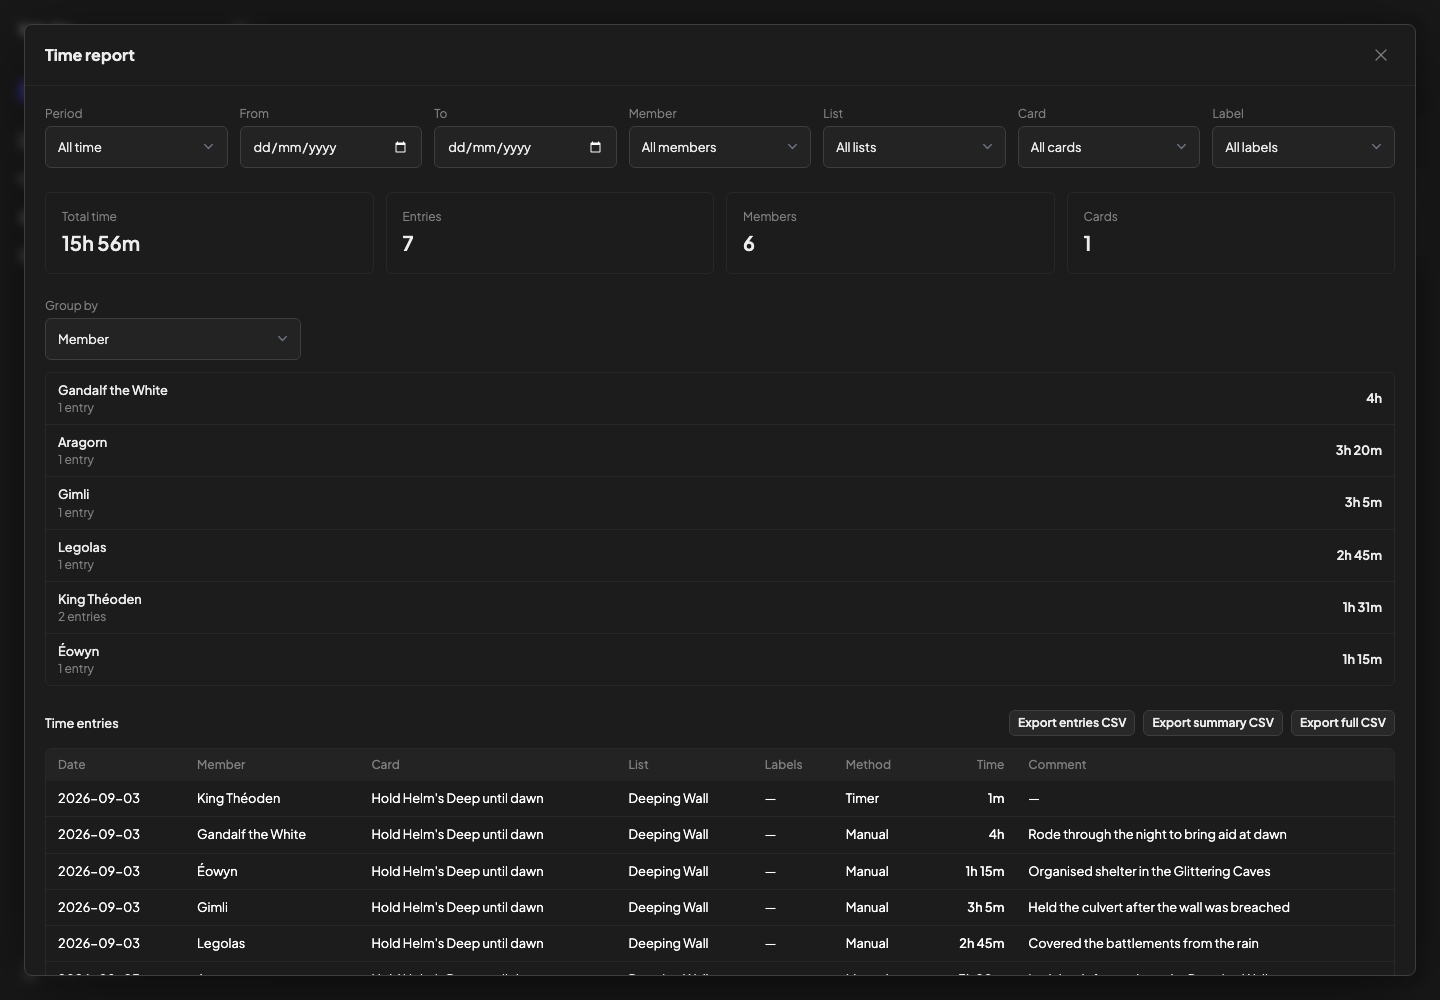Export full CSV
The image size is (1440, 1000).
pos(1343,723)
